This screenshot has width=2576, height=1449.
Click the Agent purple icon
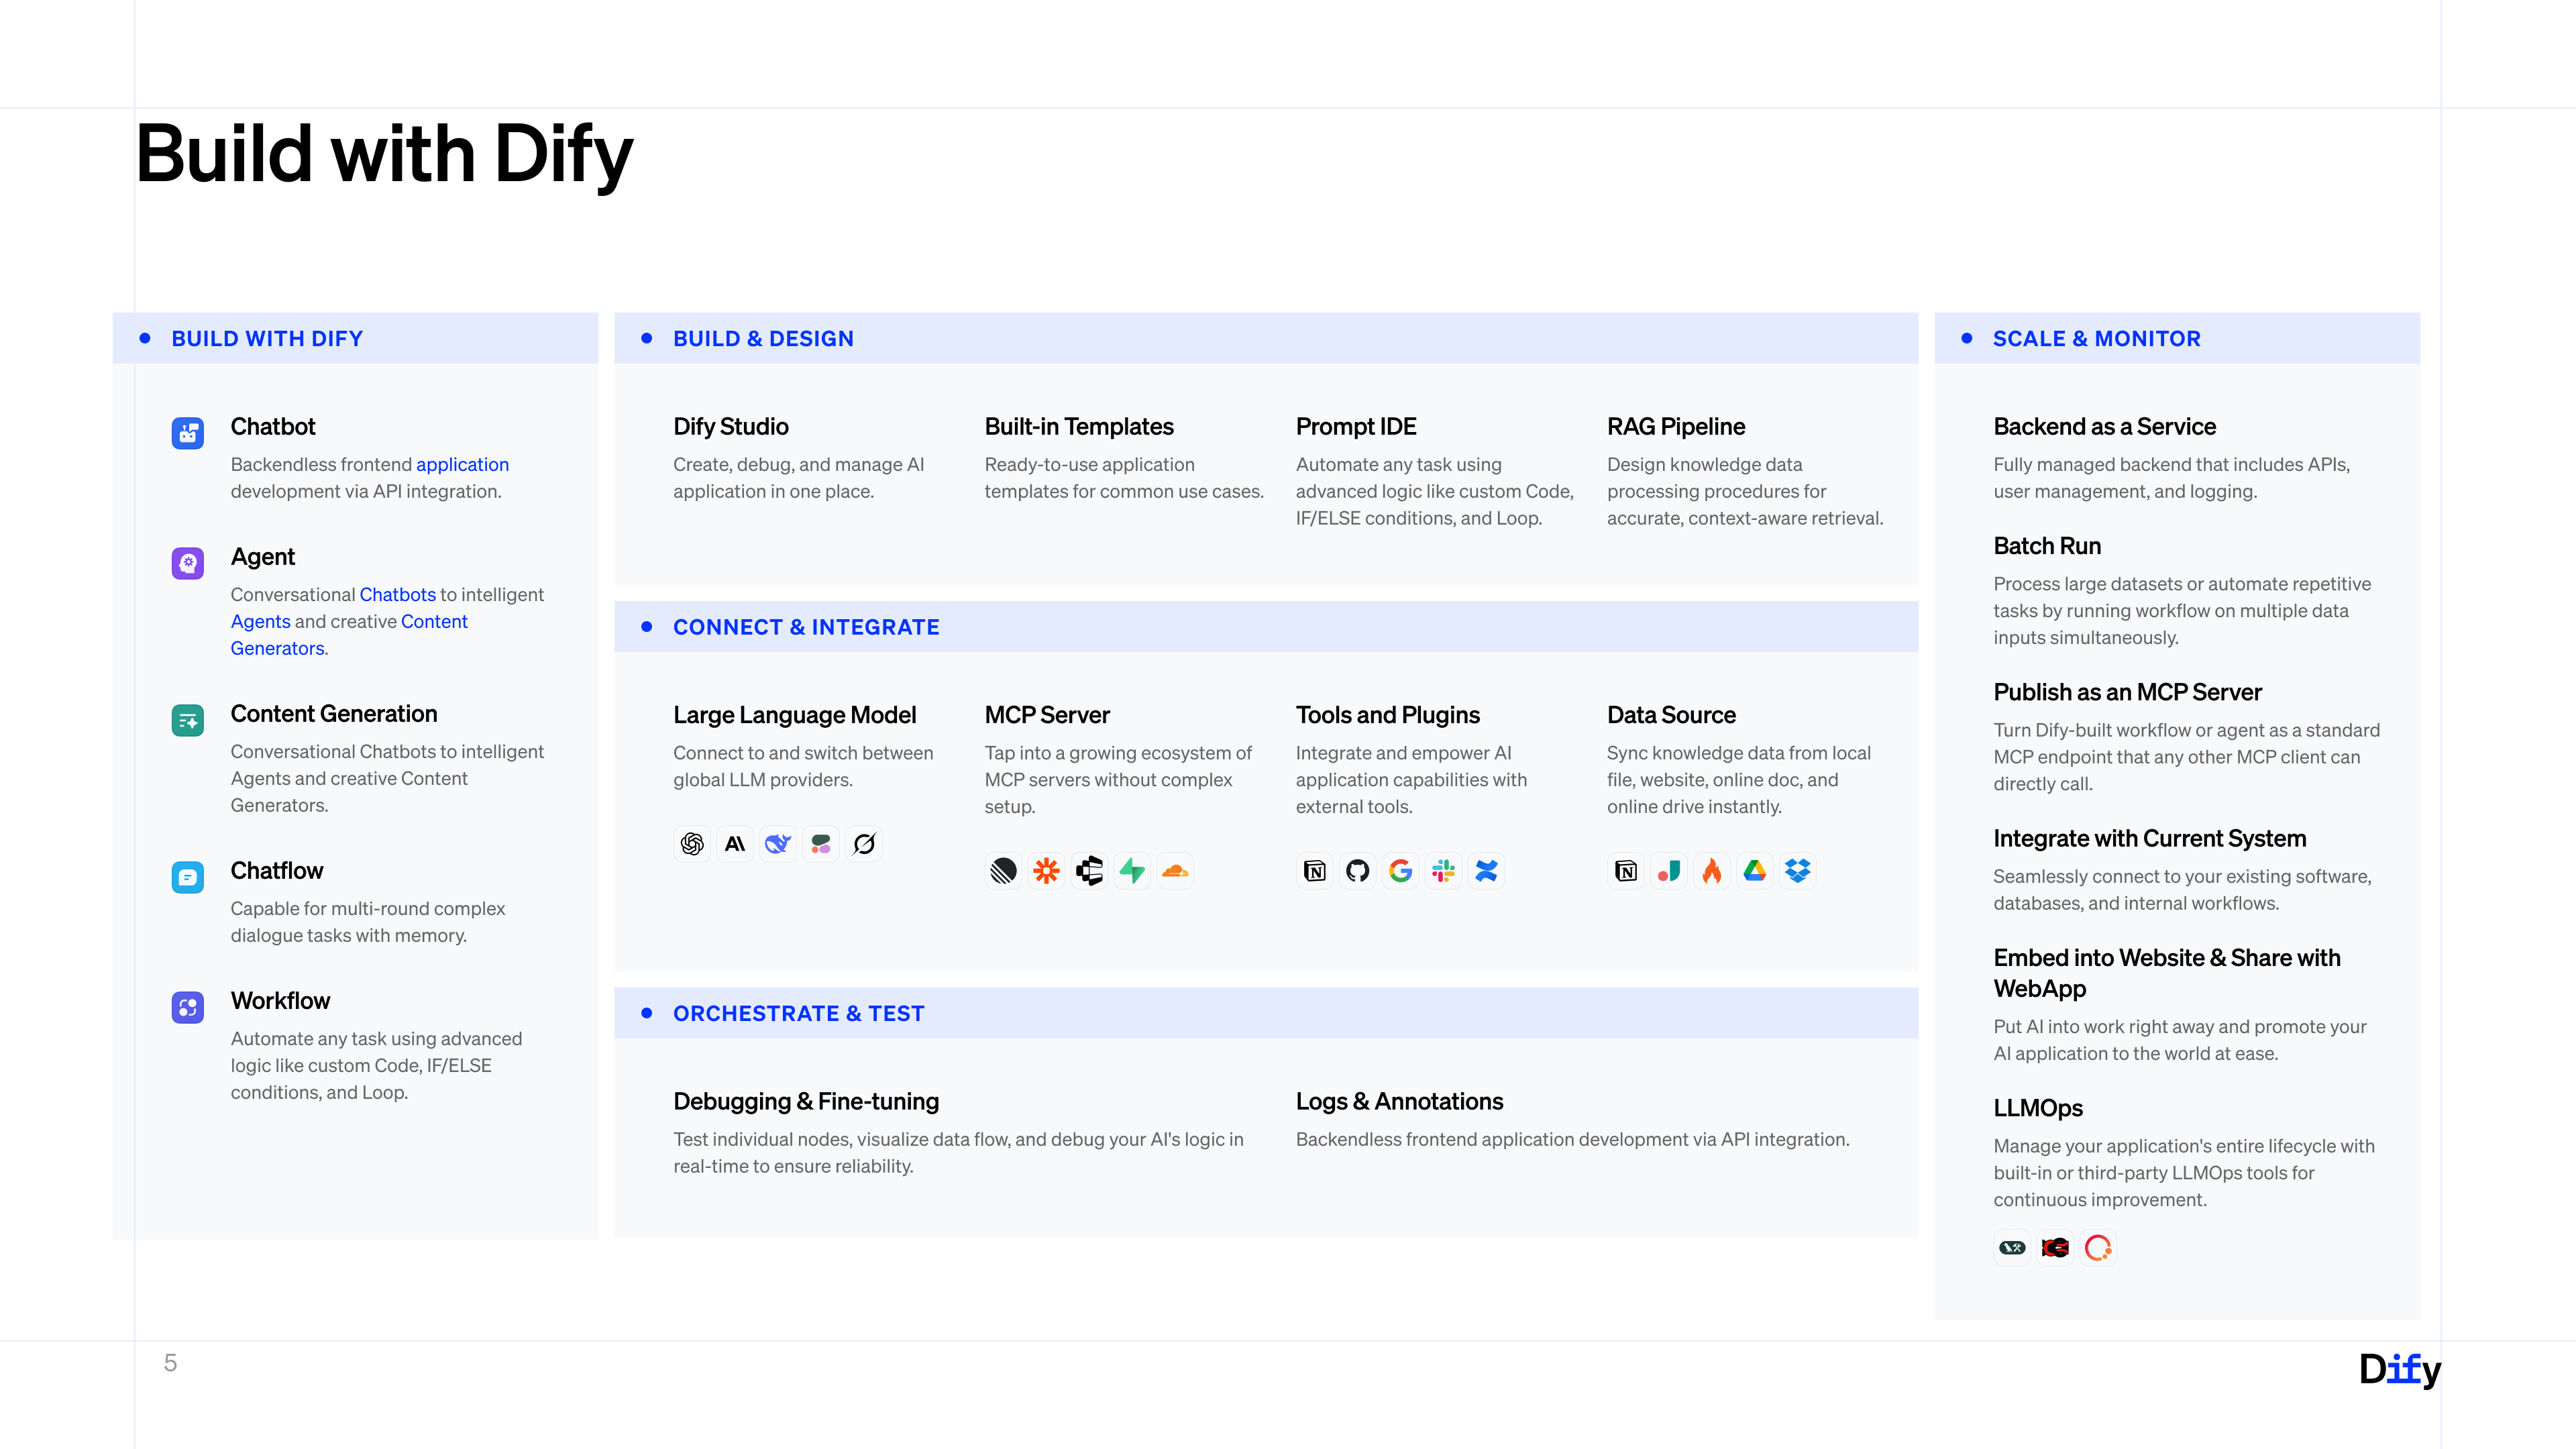tap(188, 563)
